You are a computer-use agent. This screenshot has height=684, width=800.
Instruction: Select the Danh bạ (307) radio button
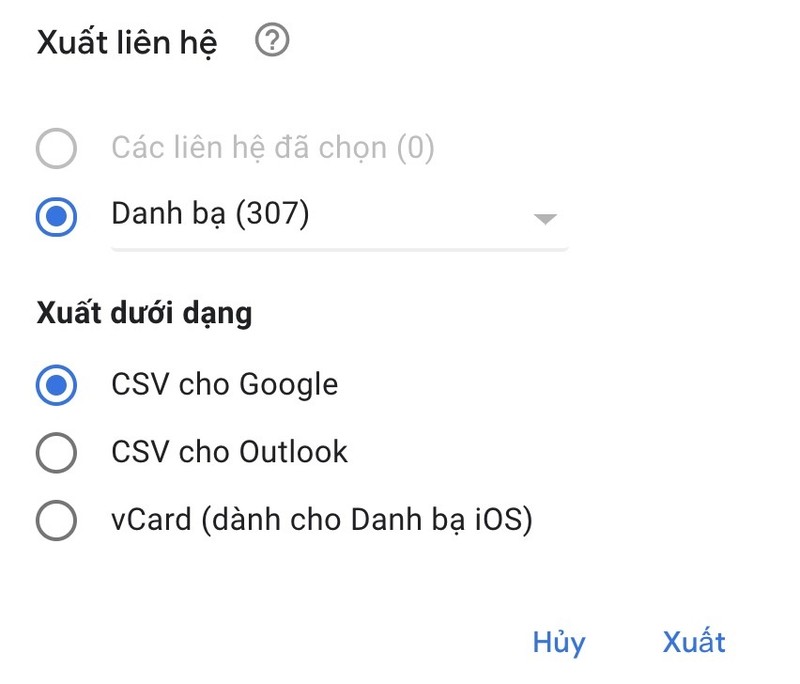pos(56,216)
